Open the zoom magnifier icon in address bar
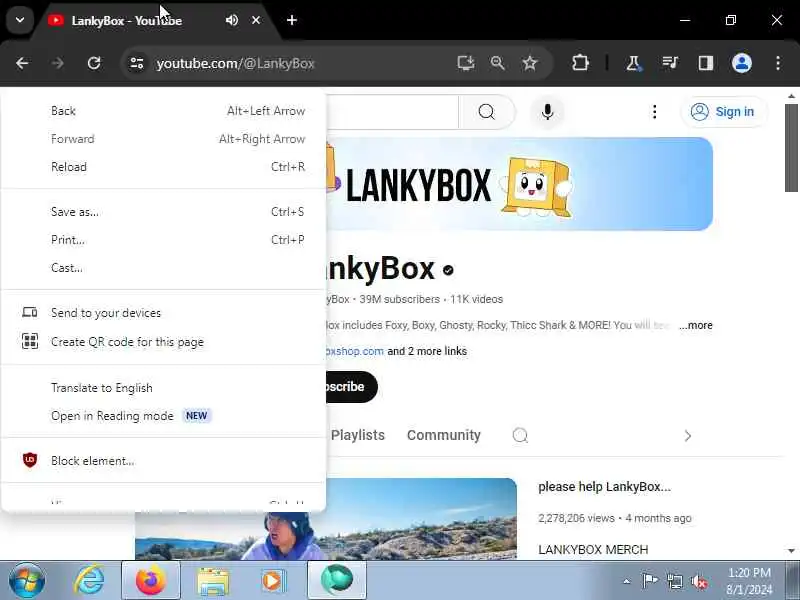This screenshot has height=600, width=800. (497, 63)
